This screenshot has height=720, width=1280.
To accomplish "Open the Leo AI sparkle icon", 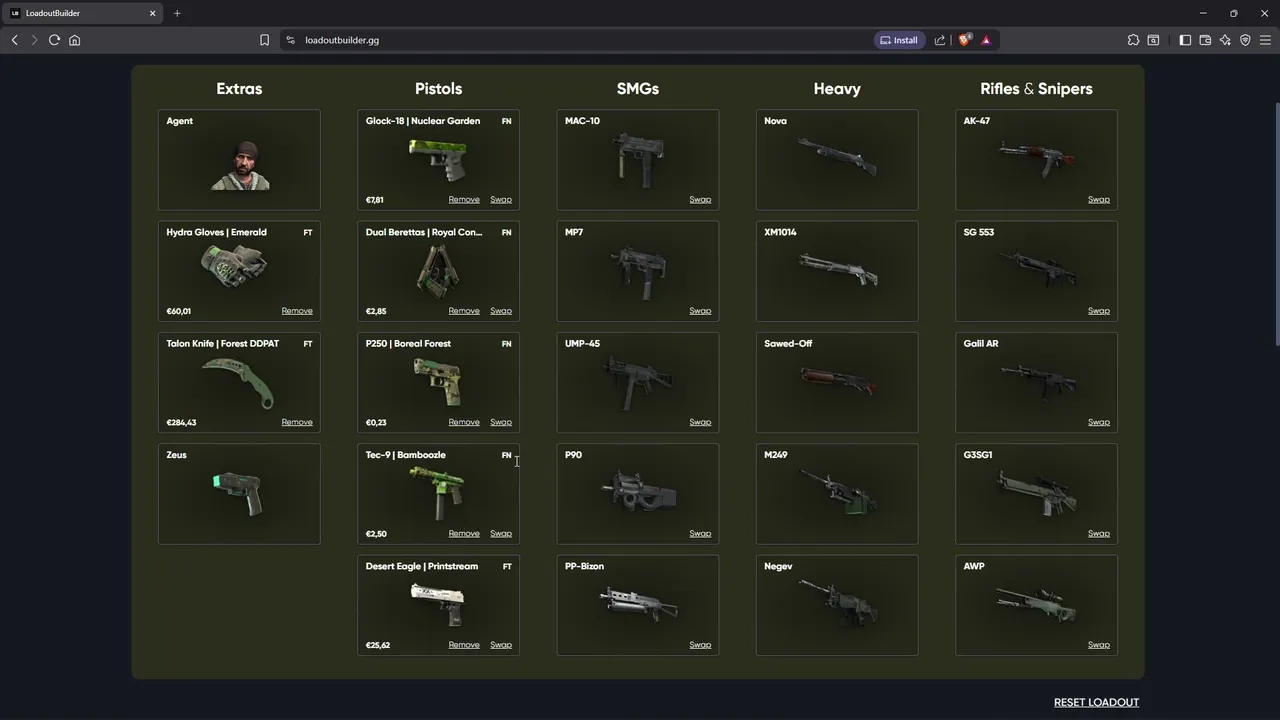I will (1225, 40).
